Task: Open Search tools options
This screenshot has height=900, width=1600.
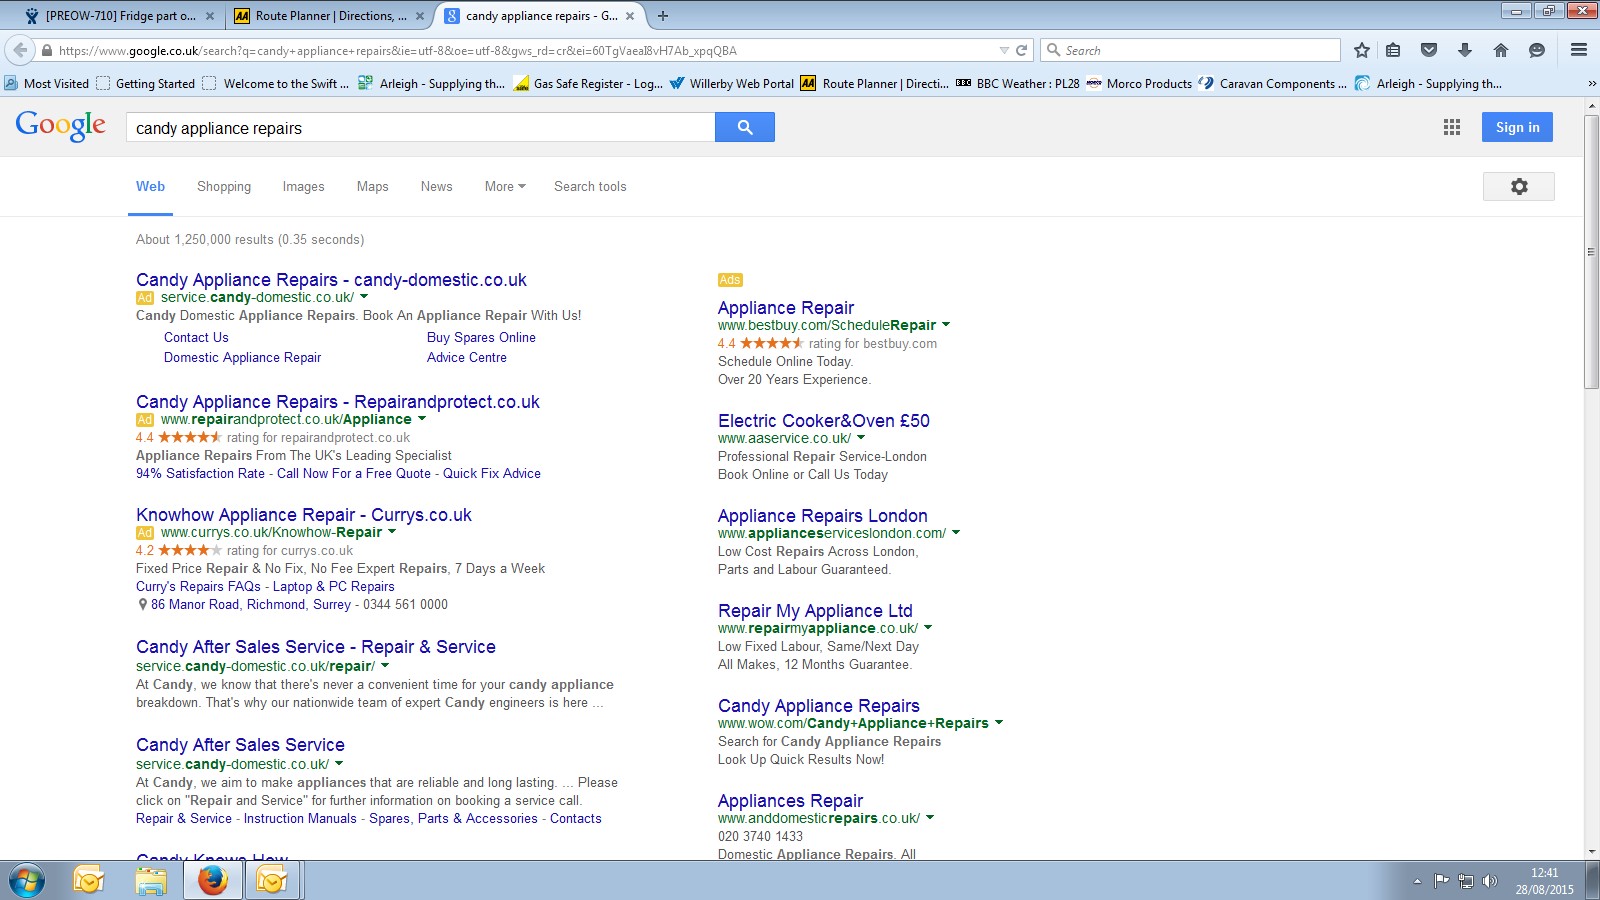Action: [590, 187]
